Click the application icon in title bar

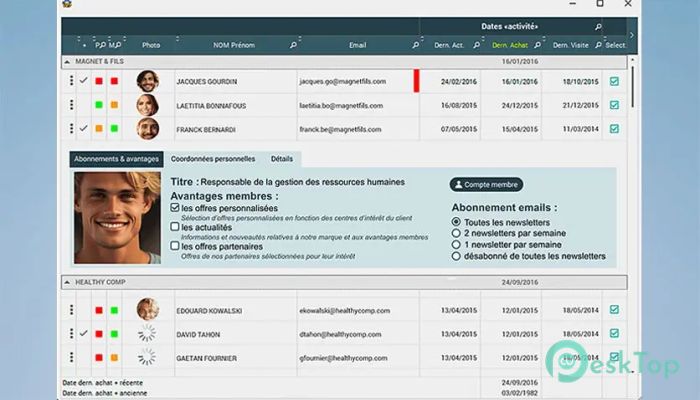pos(67,4)
